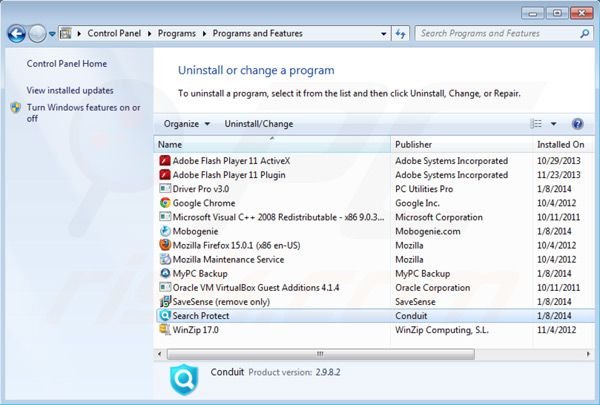
Task: Select Adobe Flash Player 11 Plugin icon
Action: [165, 175]
